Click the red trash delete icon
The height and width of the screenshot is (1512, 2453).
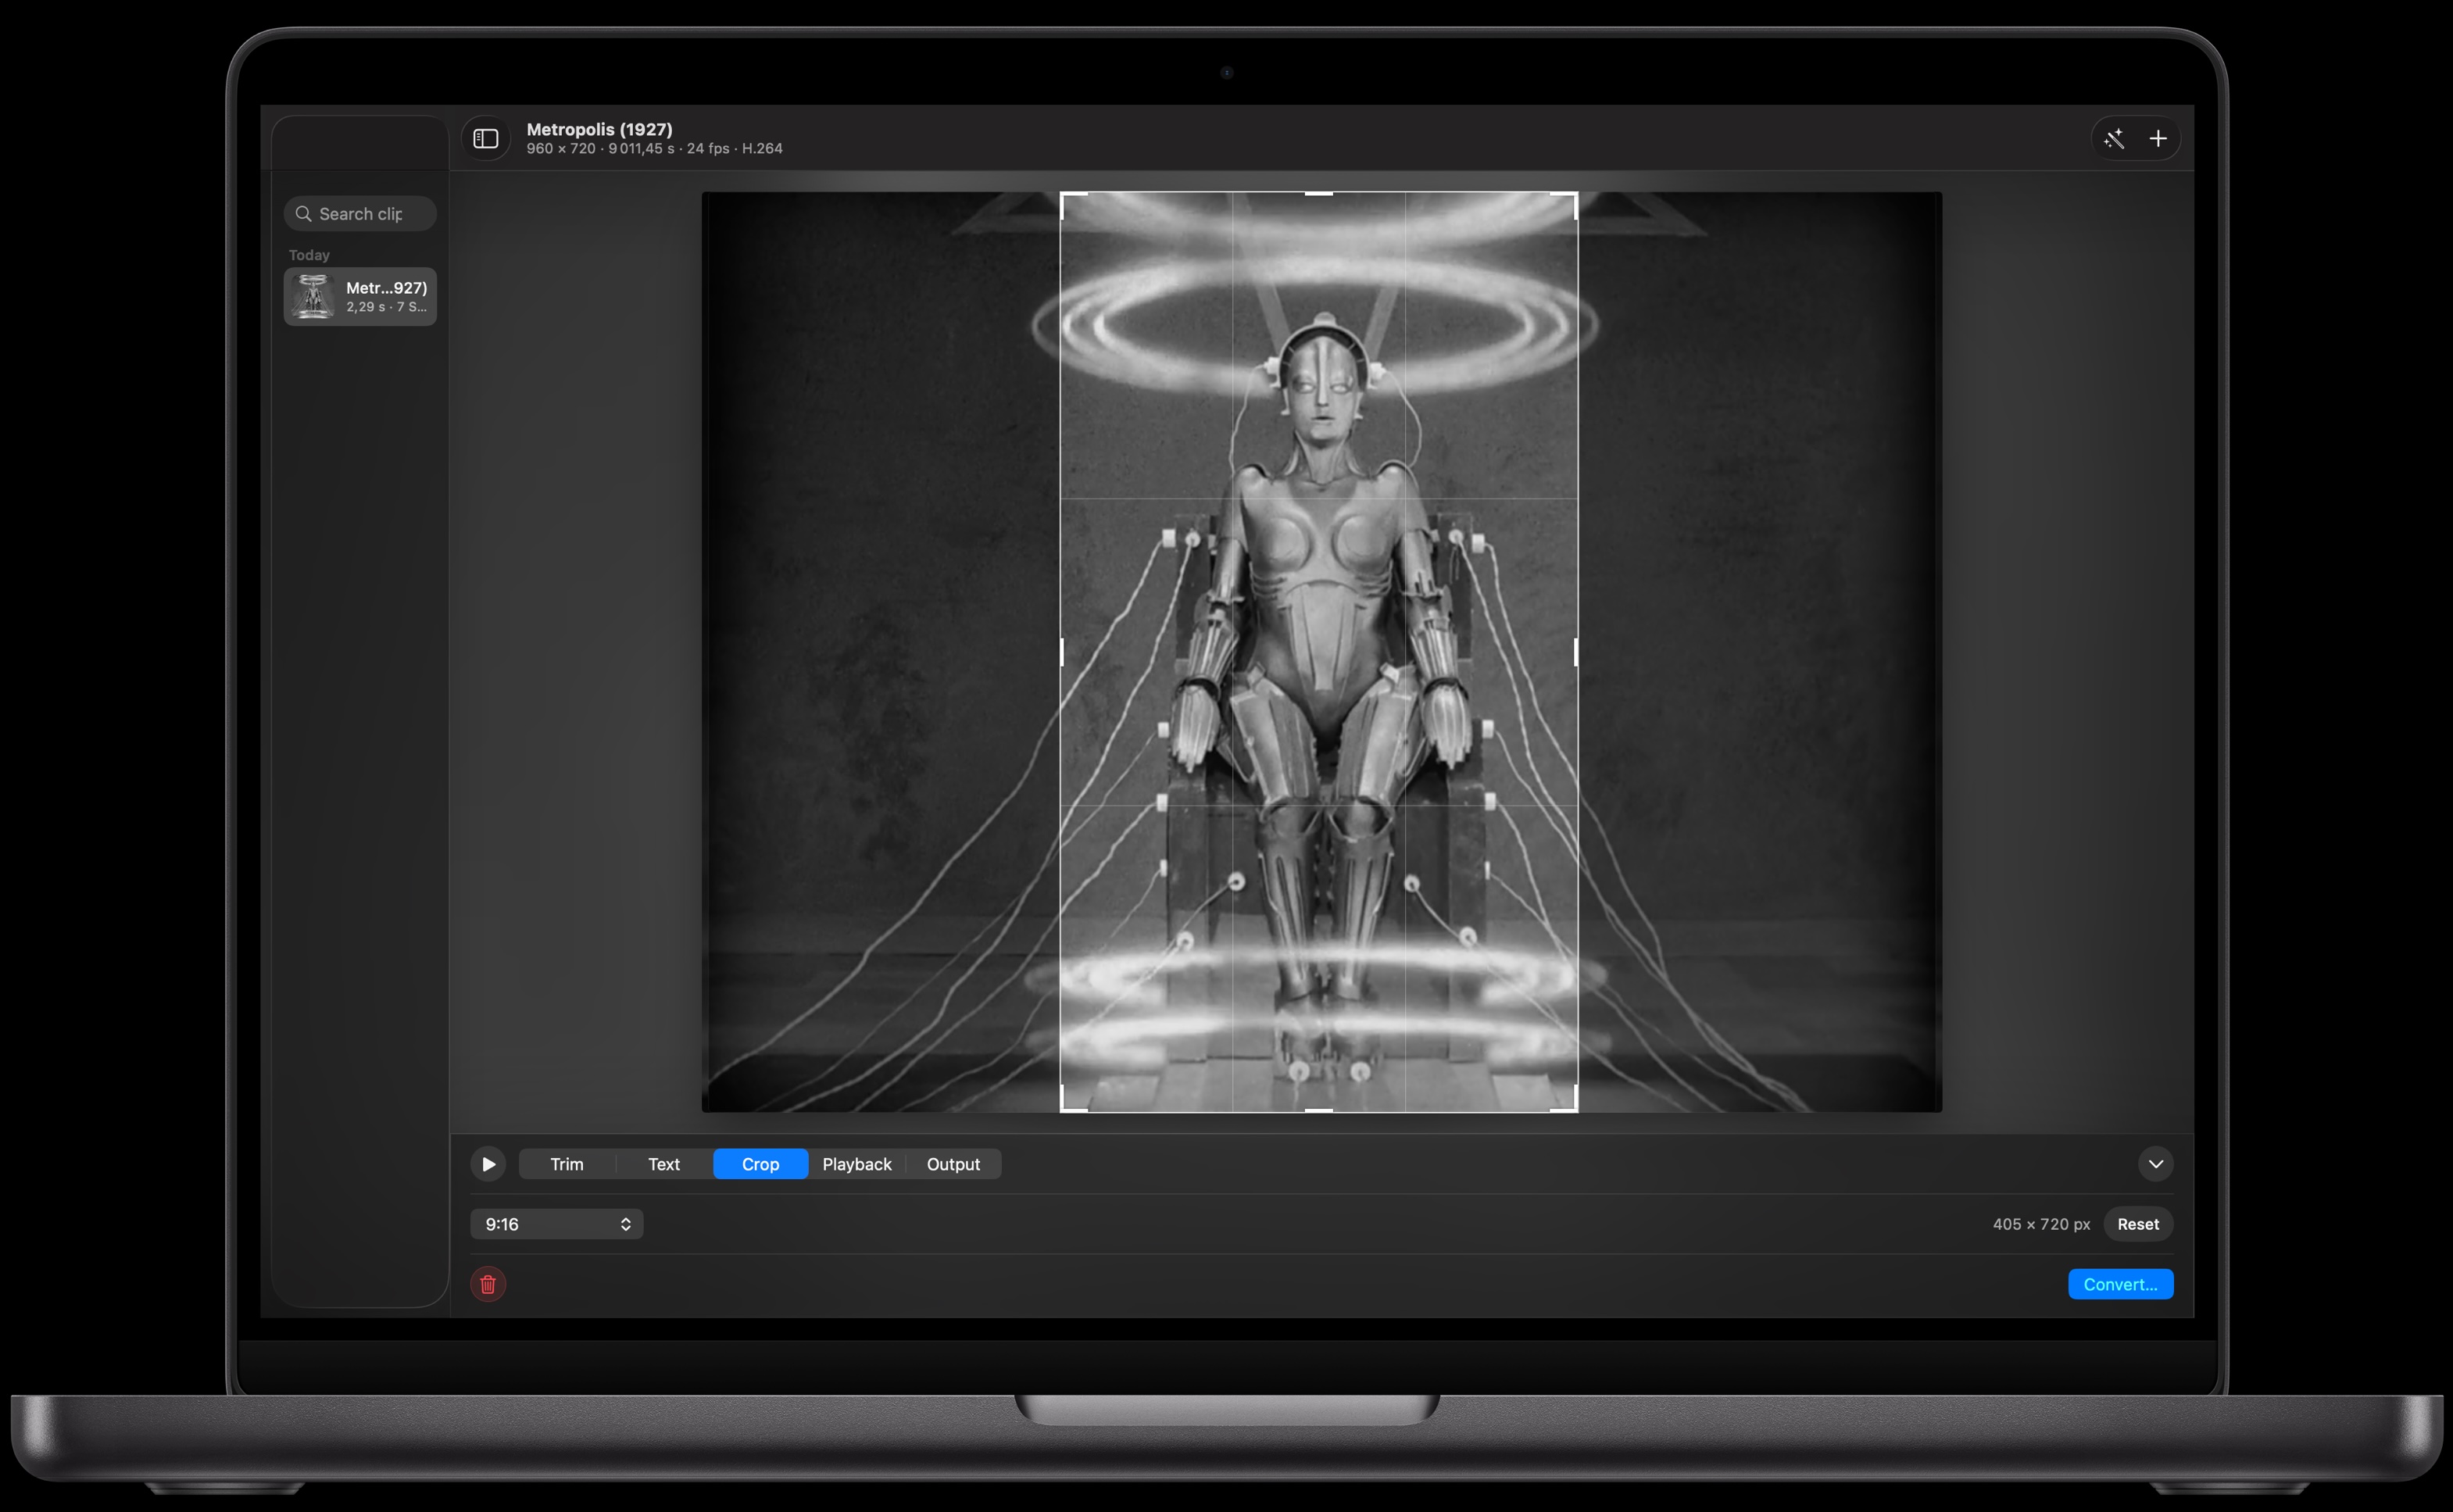click(x=488, y=1284)
